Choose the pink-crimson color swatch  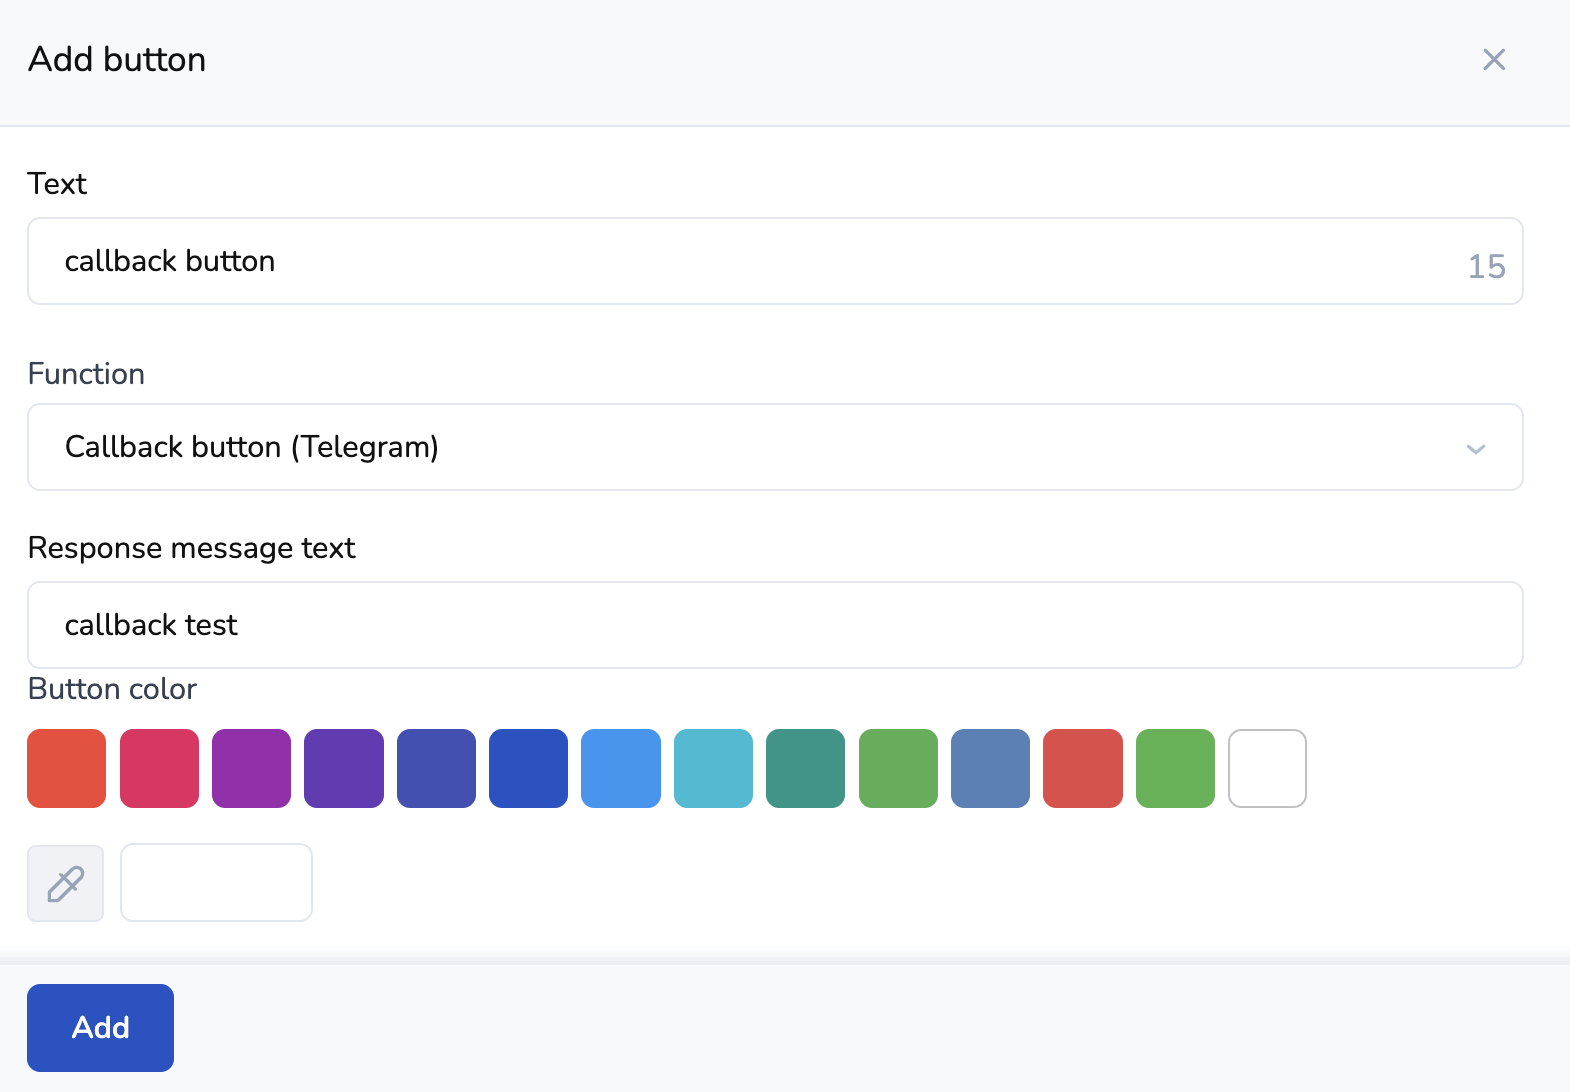pyautogui.click(x=159, y=768)
